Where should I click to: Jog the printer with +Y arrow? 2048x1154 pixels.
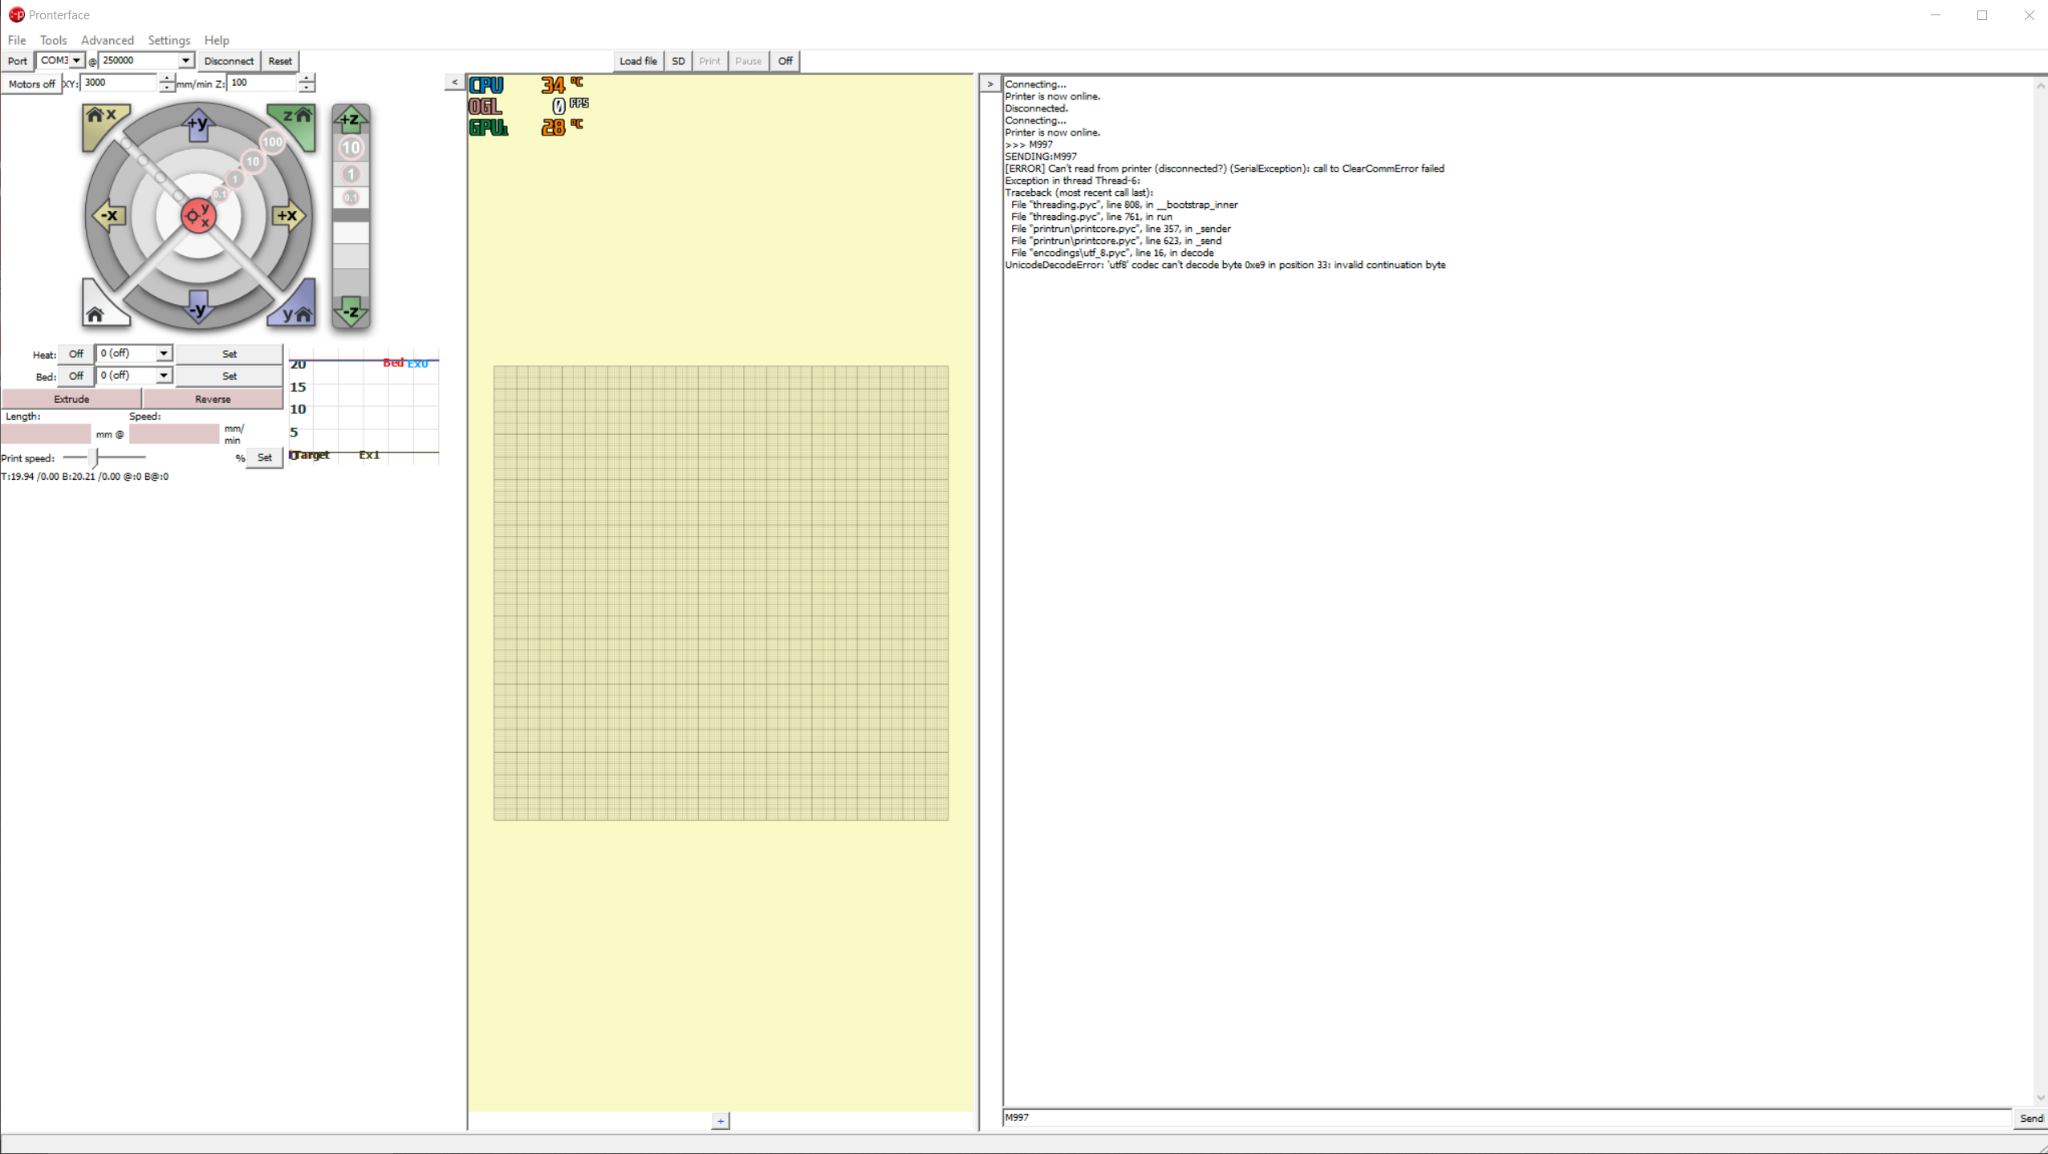click(x=198, y=124)
